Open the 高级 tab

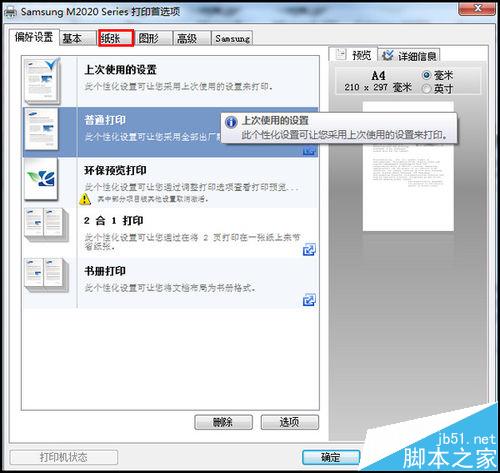(x=192, y=38)
